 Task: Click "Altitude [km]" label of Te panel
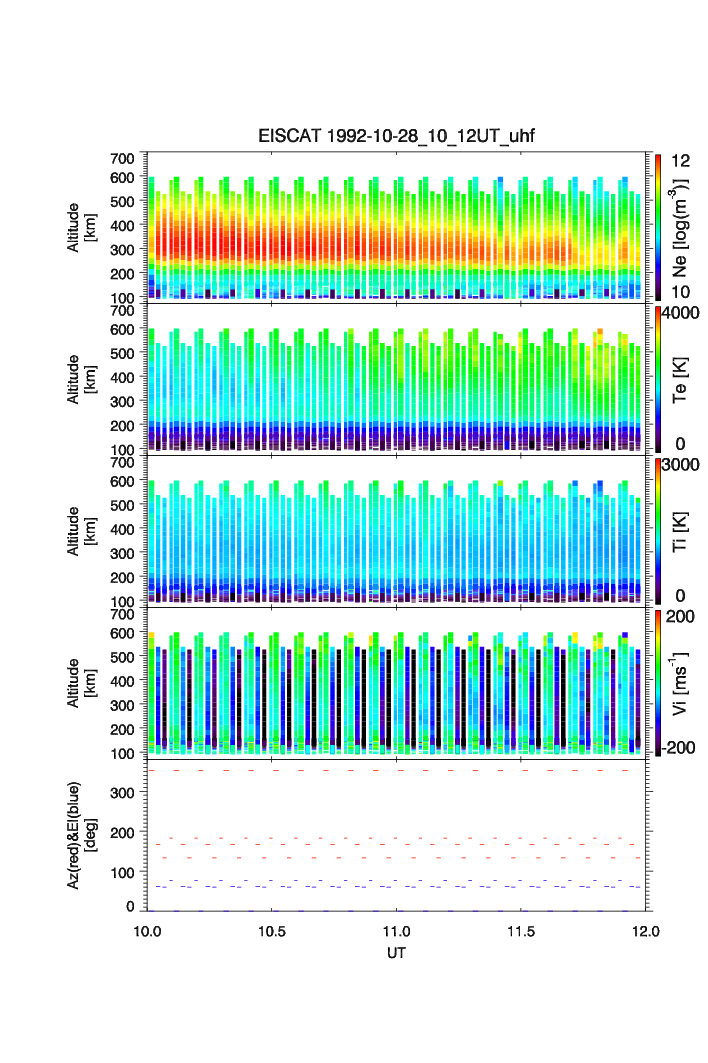[x=81, y=380]
